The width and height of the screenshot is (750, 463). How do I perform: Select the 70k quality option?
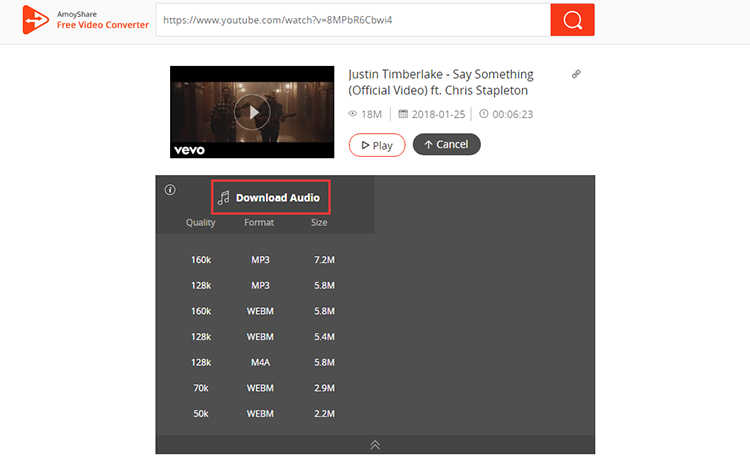[x=201, y=388]
